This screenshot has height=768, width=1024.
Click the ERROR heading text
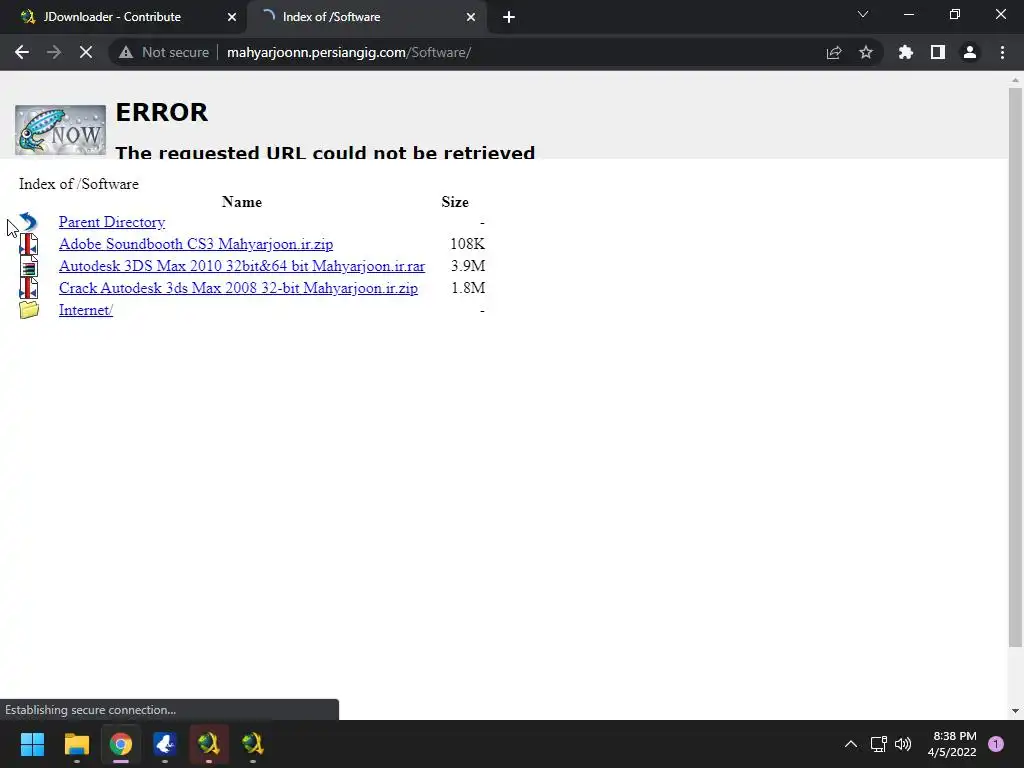161,112
